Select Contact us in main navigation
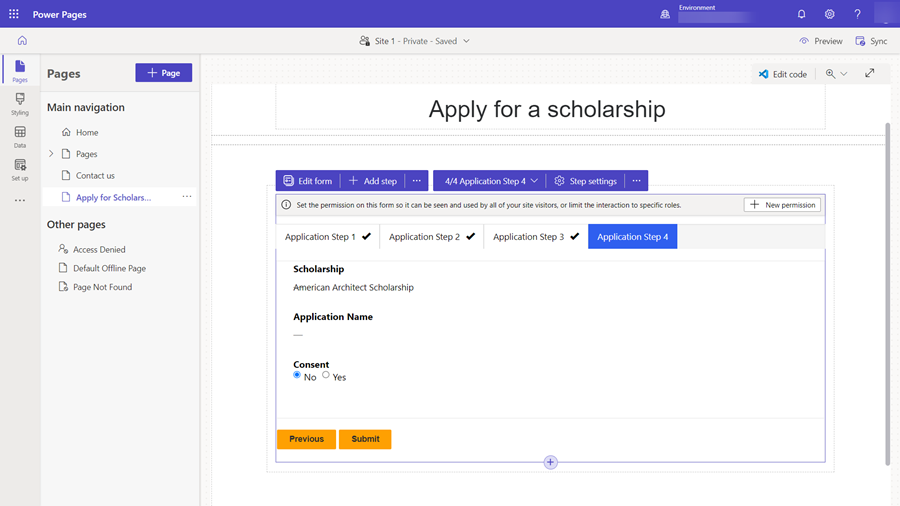 point(95,176)
